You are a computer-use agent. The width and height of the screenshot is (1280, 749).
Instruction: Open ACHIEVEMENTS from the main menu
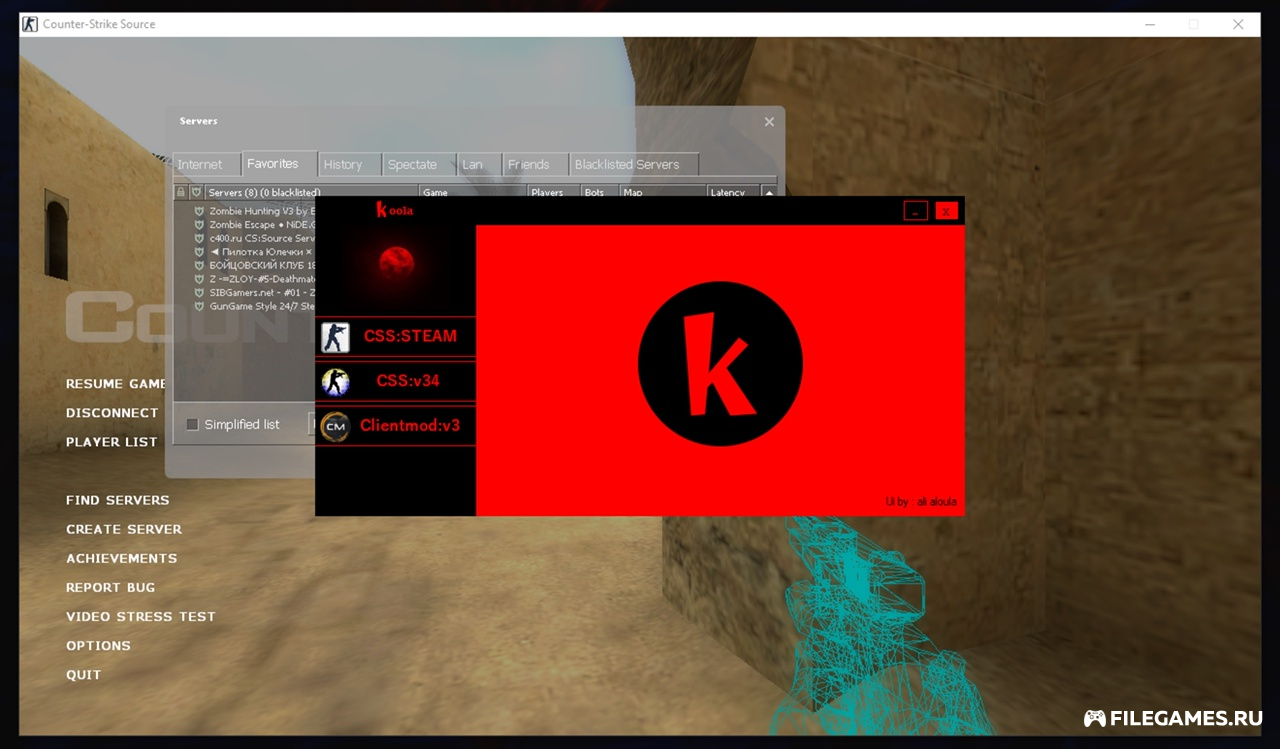tap(121, 558)
